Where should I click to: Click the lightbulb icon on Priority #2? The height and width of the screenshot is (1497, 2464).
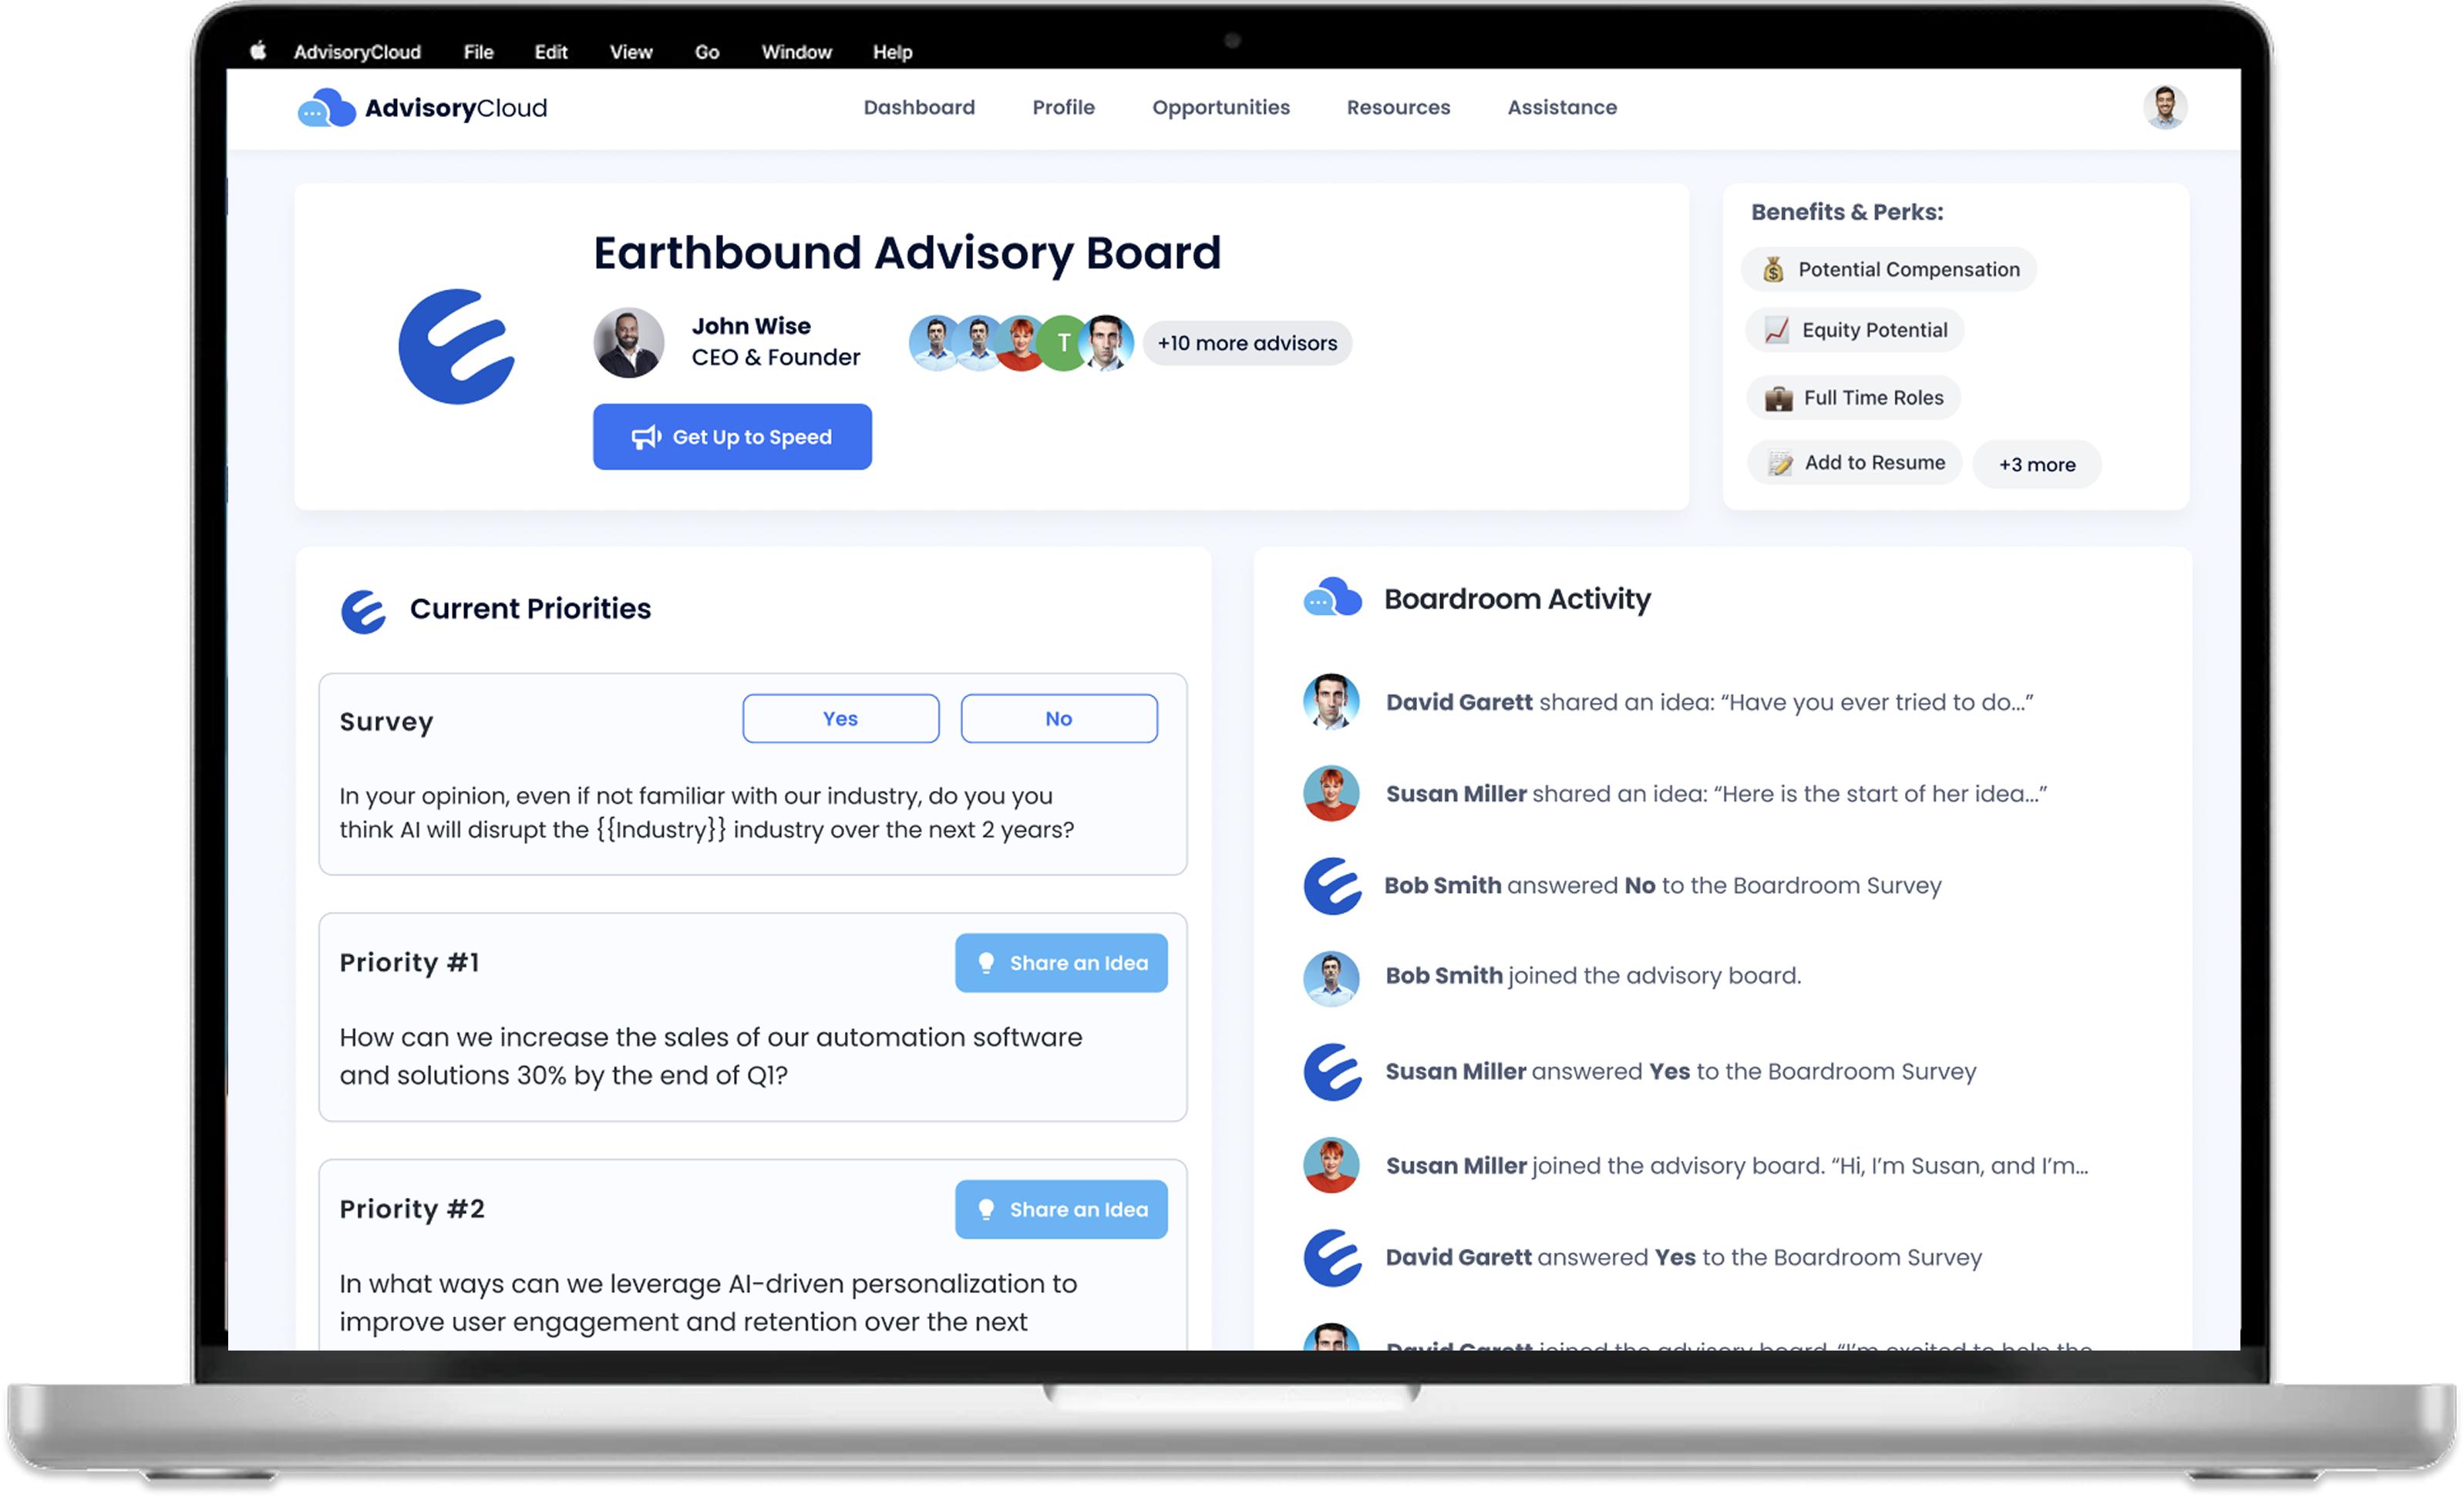coord(986,1209)
